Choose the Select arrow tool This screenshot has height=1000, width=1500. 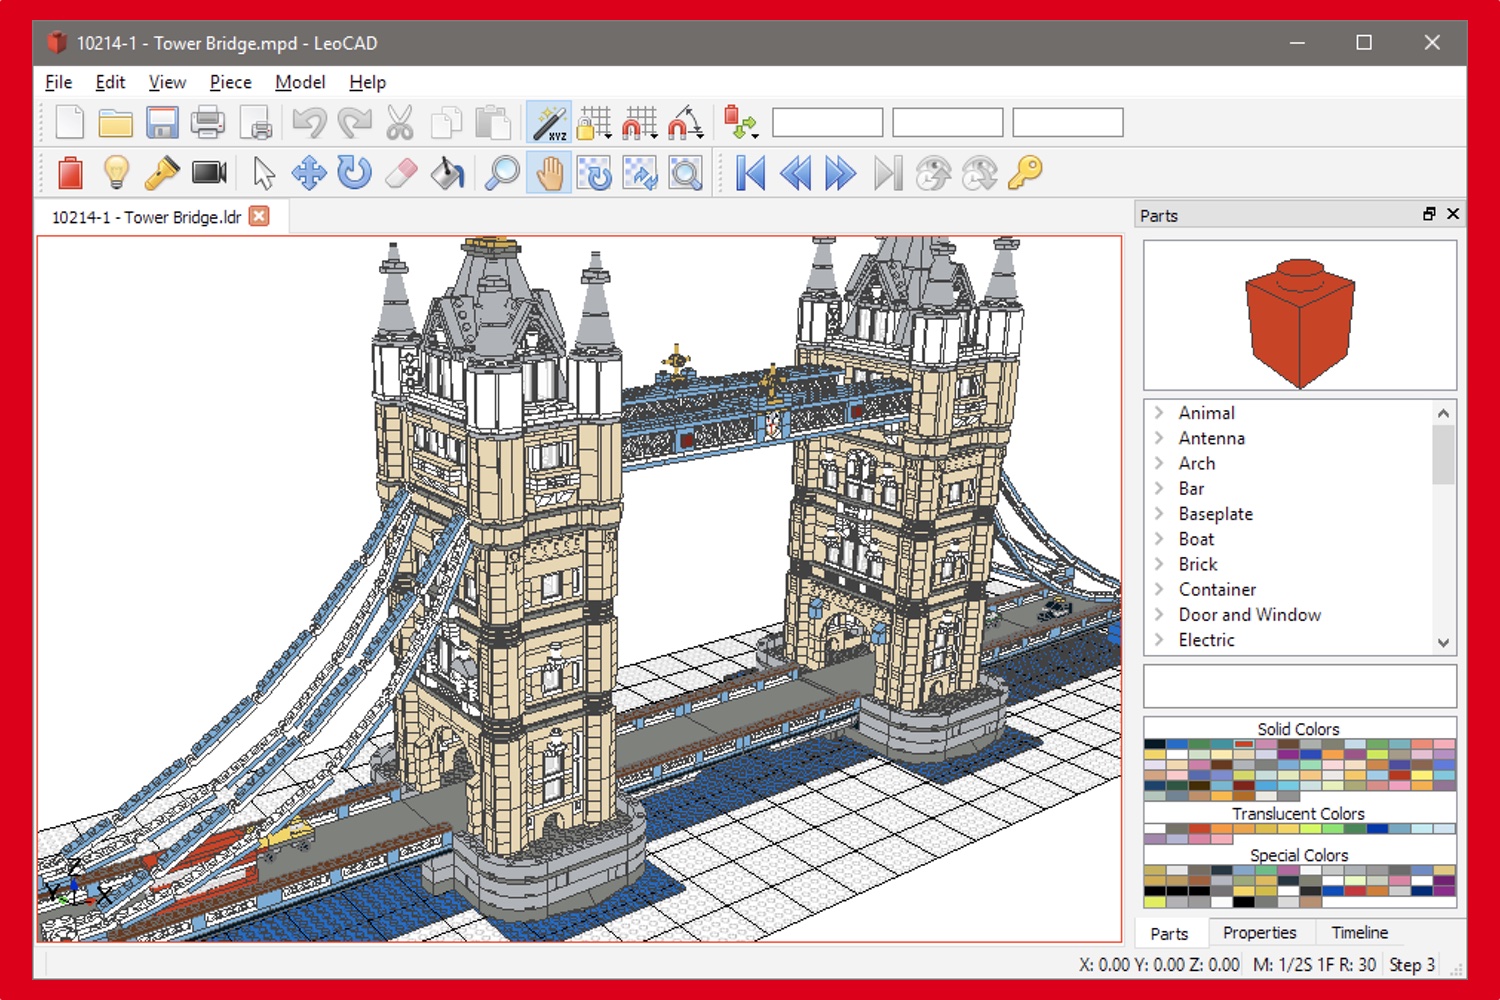coord(264,173)
